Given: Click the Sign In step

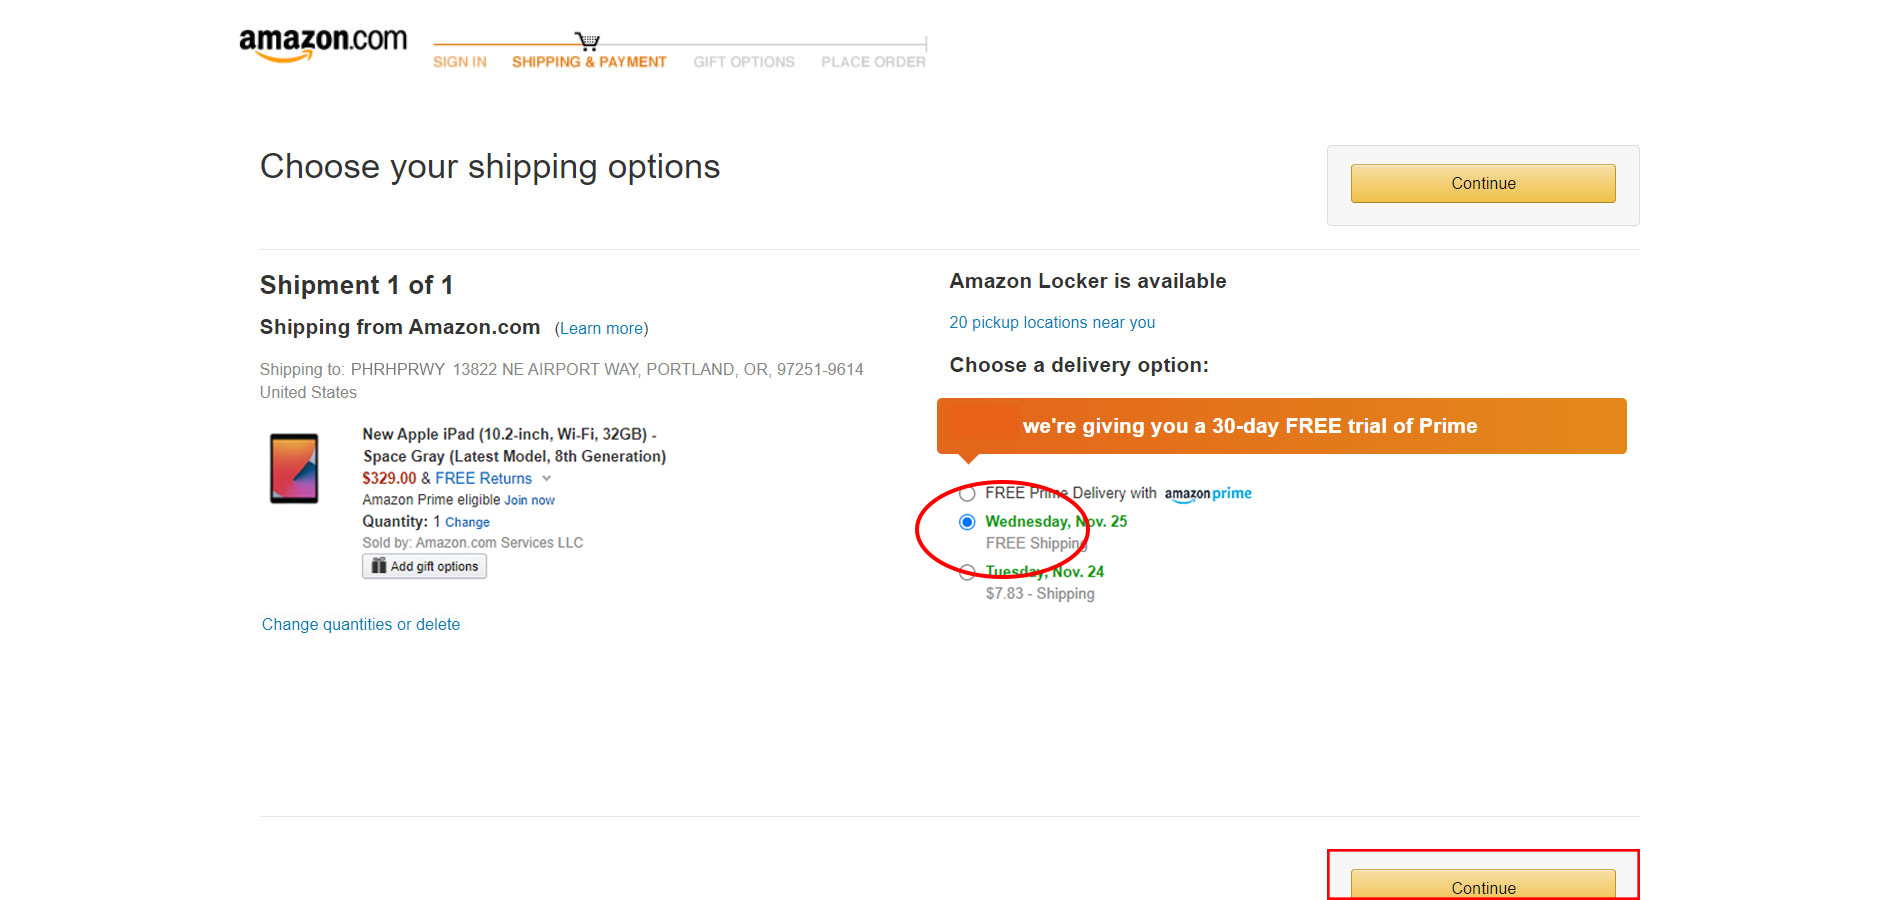Looking at the screenshot, I should point(460,62).
